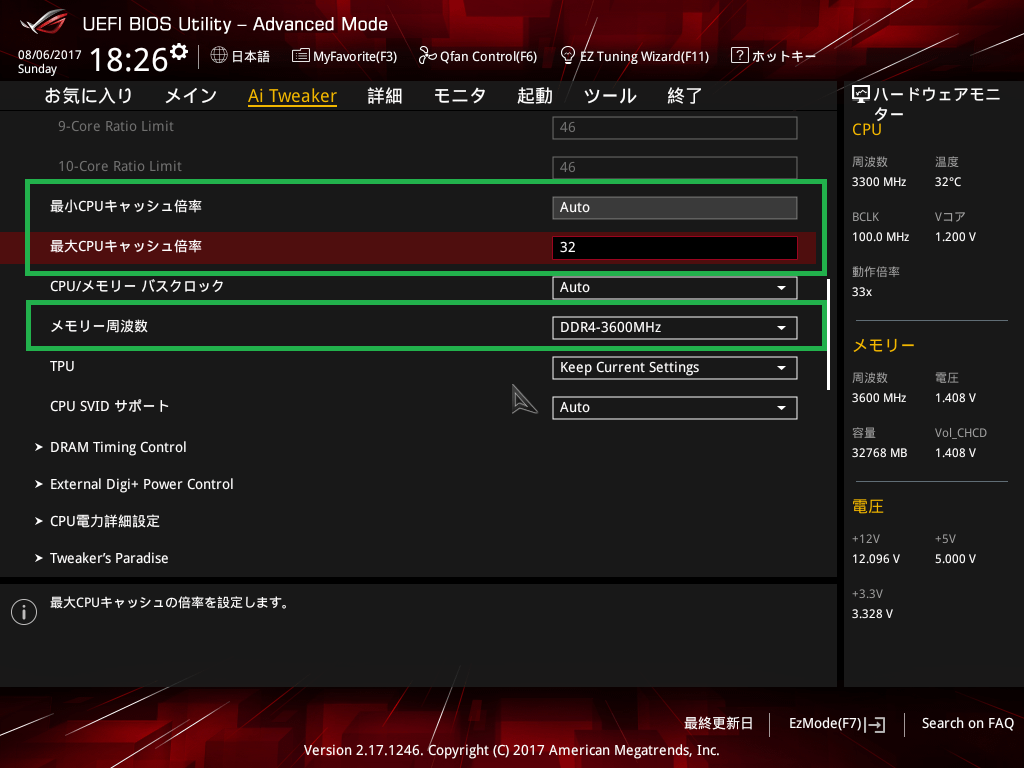
Task: Click 10-Core Ratio Limit field
Action: click(675, 167)
